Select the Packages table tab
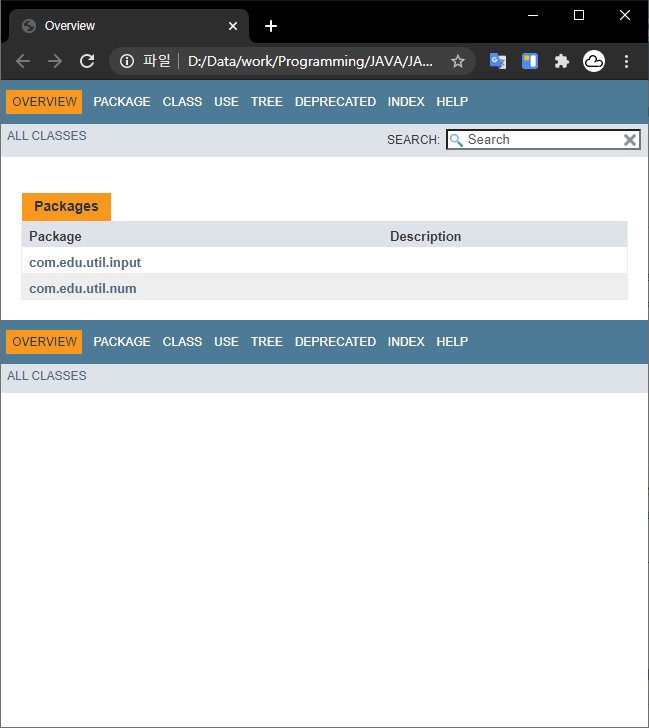The height and width of the screenshot is (728, 649). [x=66, y=207]
